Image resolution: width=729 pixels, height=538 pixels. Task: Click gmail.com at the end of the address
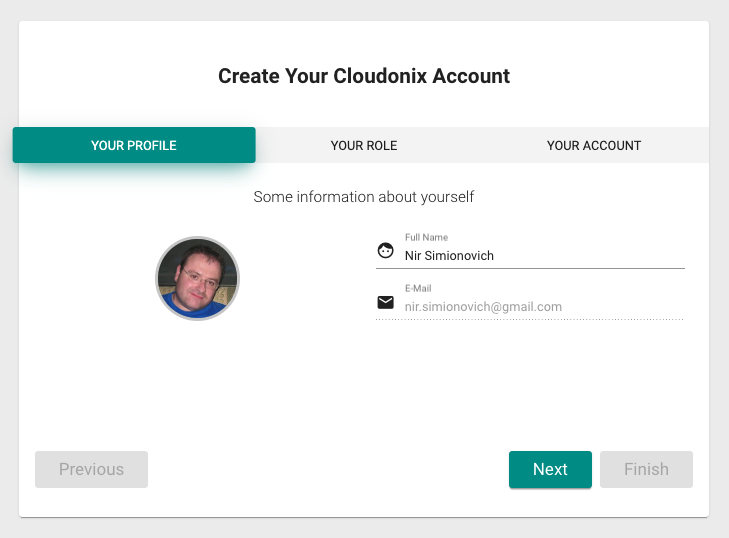(535, 307)
